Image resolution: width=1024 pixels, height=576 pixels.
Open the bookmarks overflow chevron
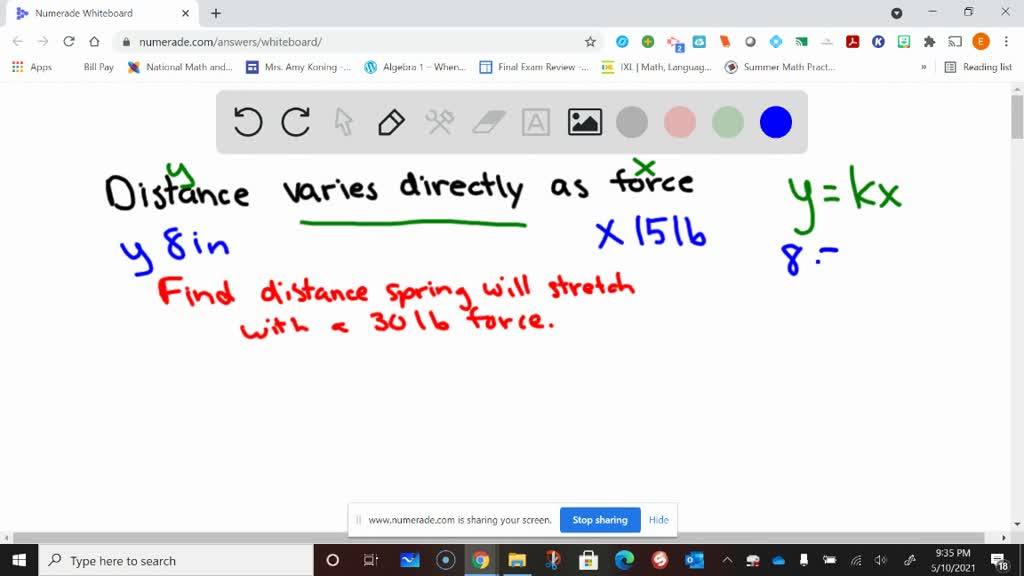tap(923, 67)
